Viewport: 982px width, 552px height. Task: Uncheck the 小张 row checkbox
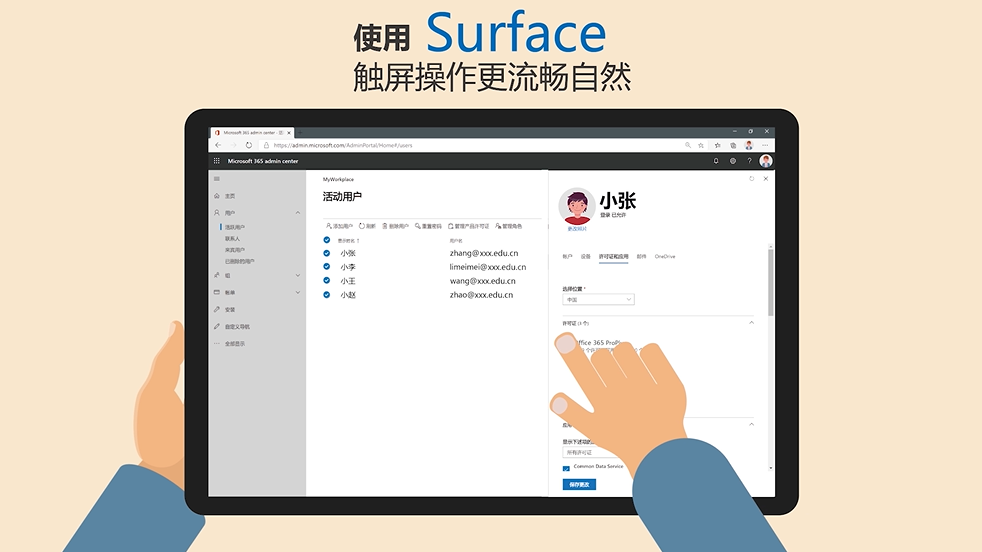[326, 253]
